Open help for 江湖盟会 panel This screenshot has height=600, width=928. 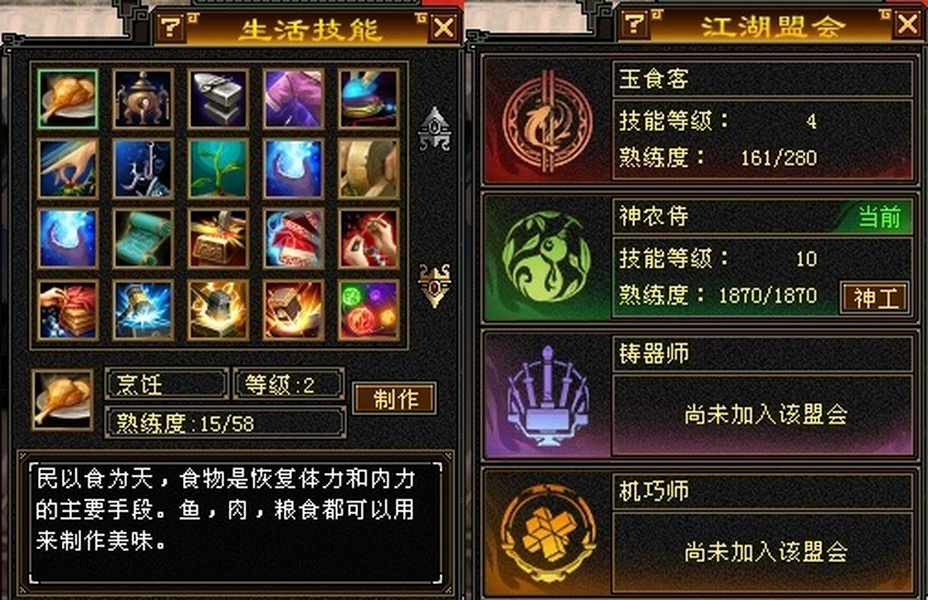(x=634, y=24)
